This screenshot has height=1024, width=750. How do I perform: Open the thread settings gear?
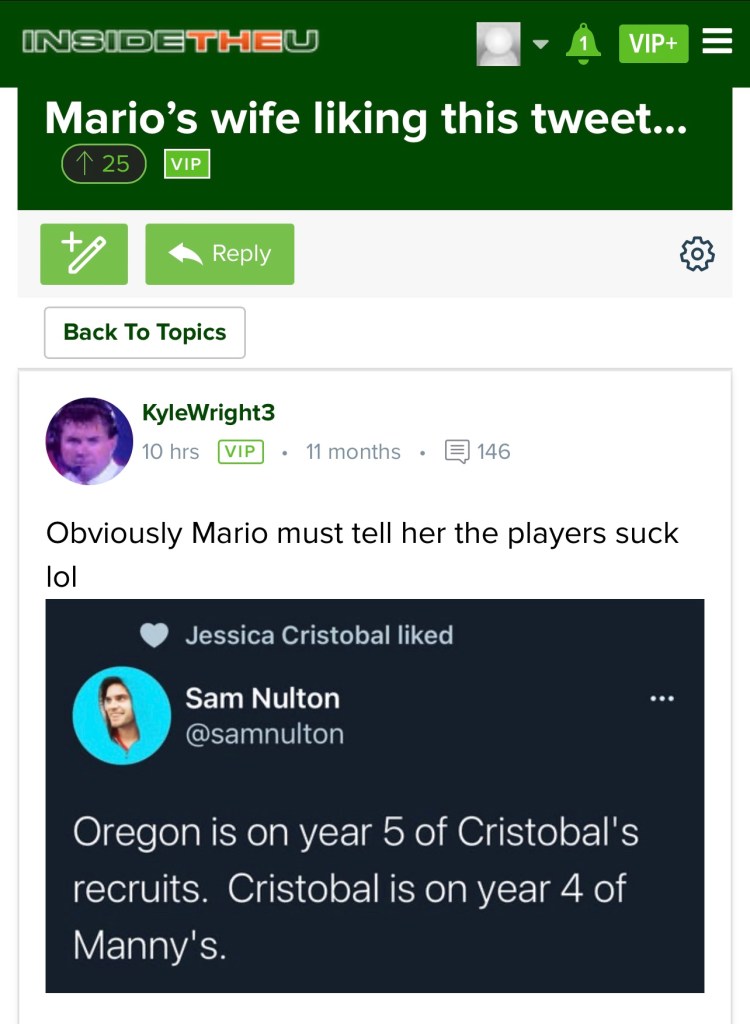tap(697, 254)
